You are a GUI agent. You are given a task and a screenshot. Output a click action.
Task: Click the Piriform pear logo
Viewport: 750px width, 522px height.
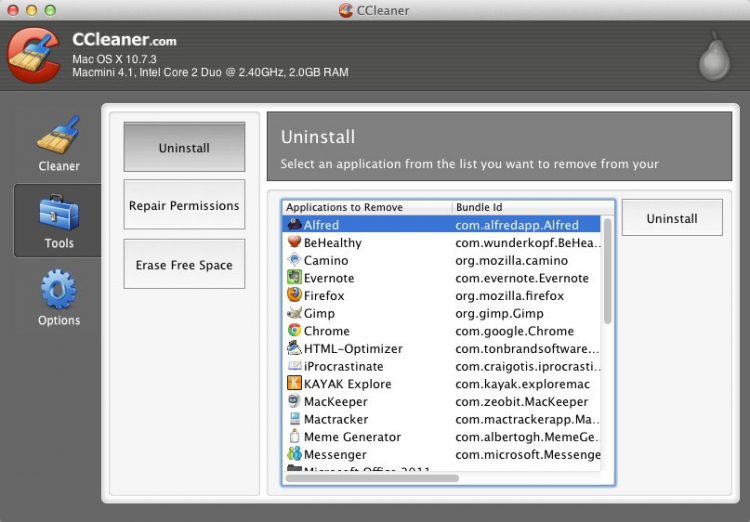coord(713,58)
